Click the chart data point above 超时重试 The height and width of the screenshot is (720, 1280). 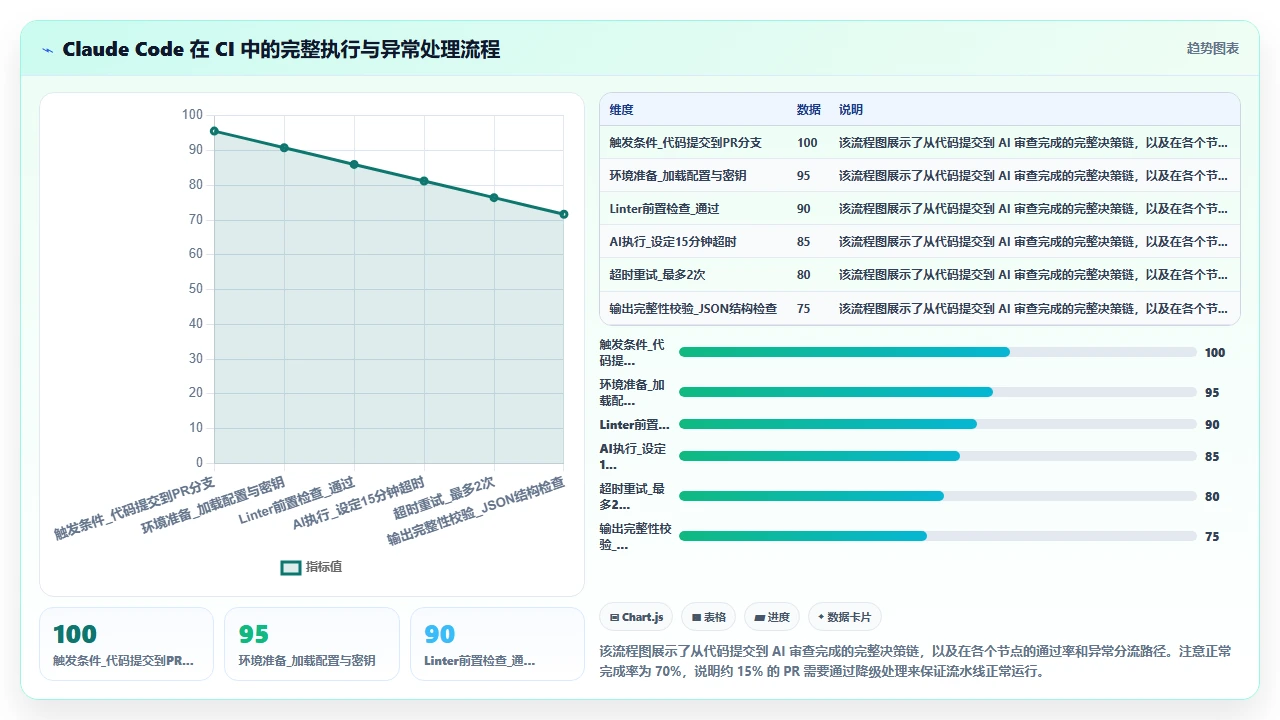[494, 198]
